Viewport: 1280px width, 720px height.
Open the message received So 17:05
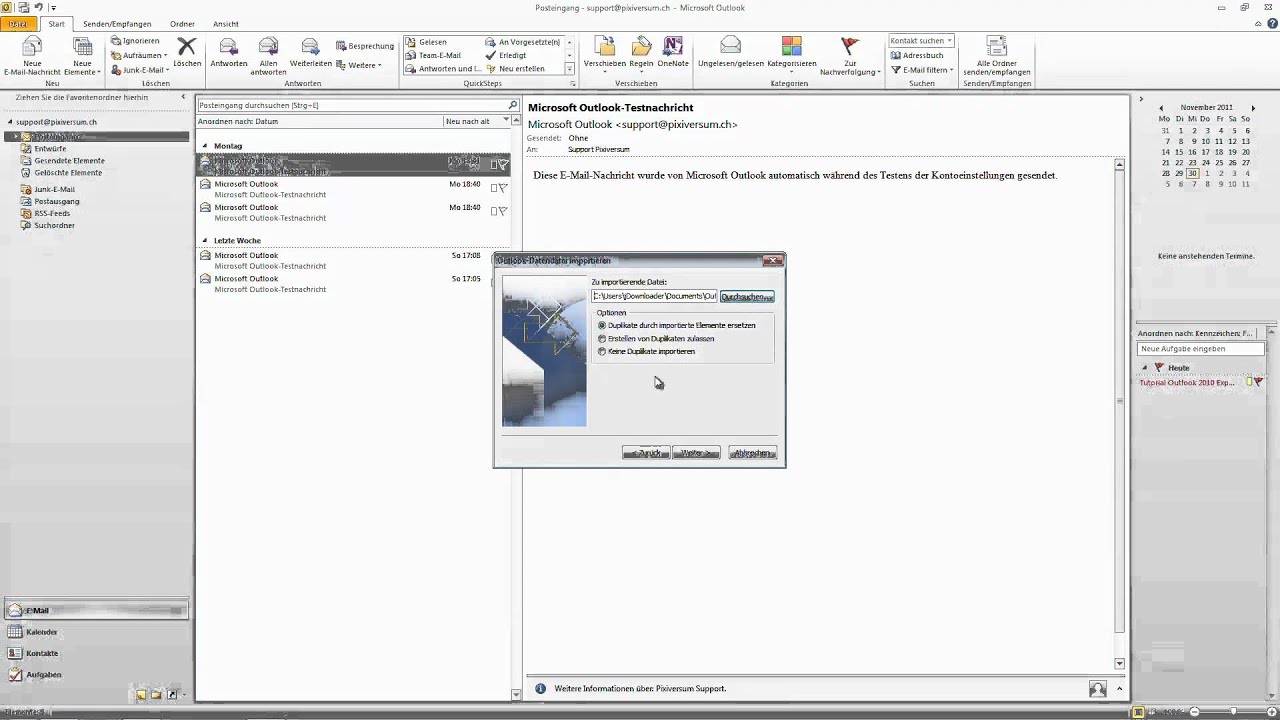click(353, 284)
